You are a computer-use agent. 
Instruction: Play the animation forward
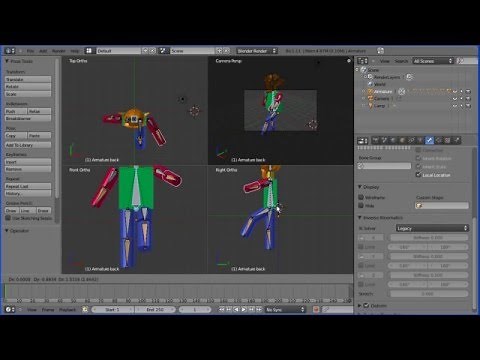click(x=244, y=310)
